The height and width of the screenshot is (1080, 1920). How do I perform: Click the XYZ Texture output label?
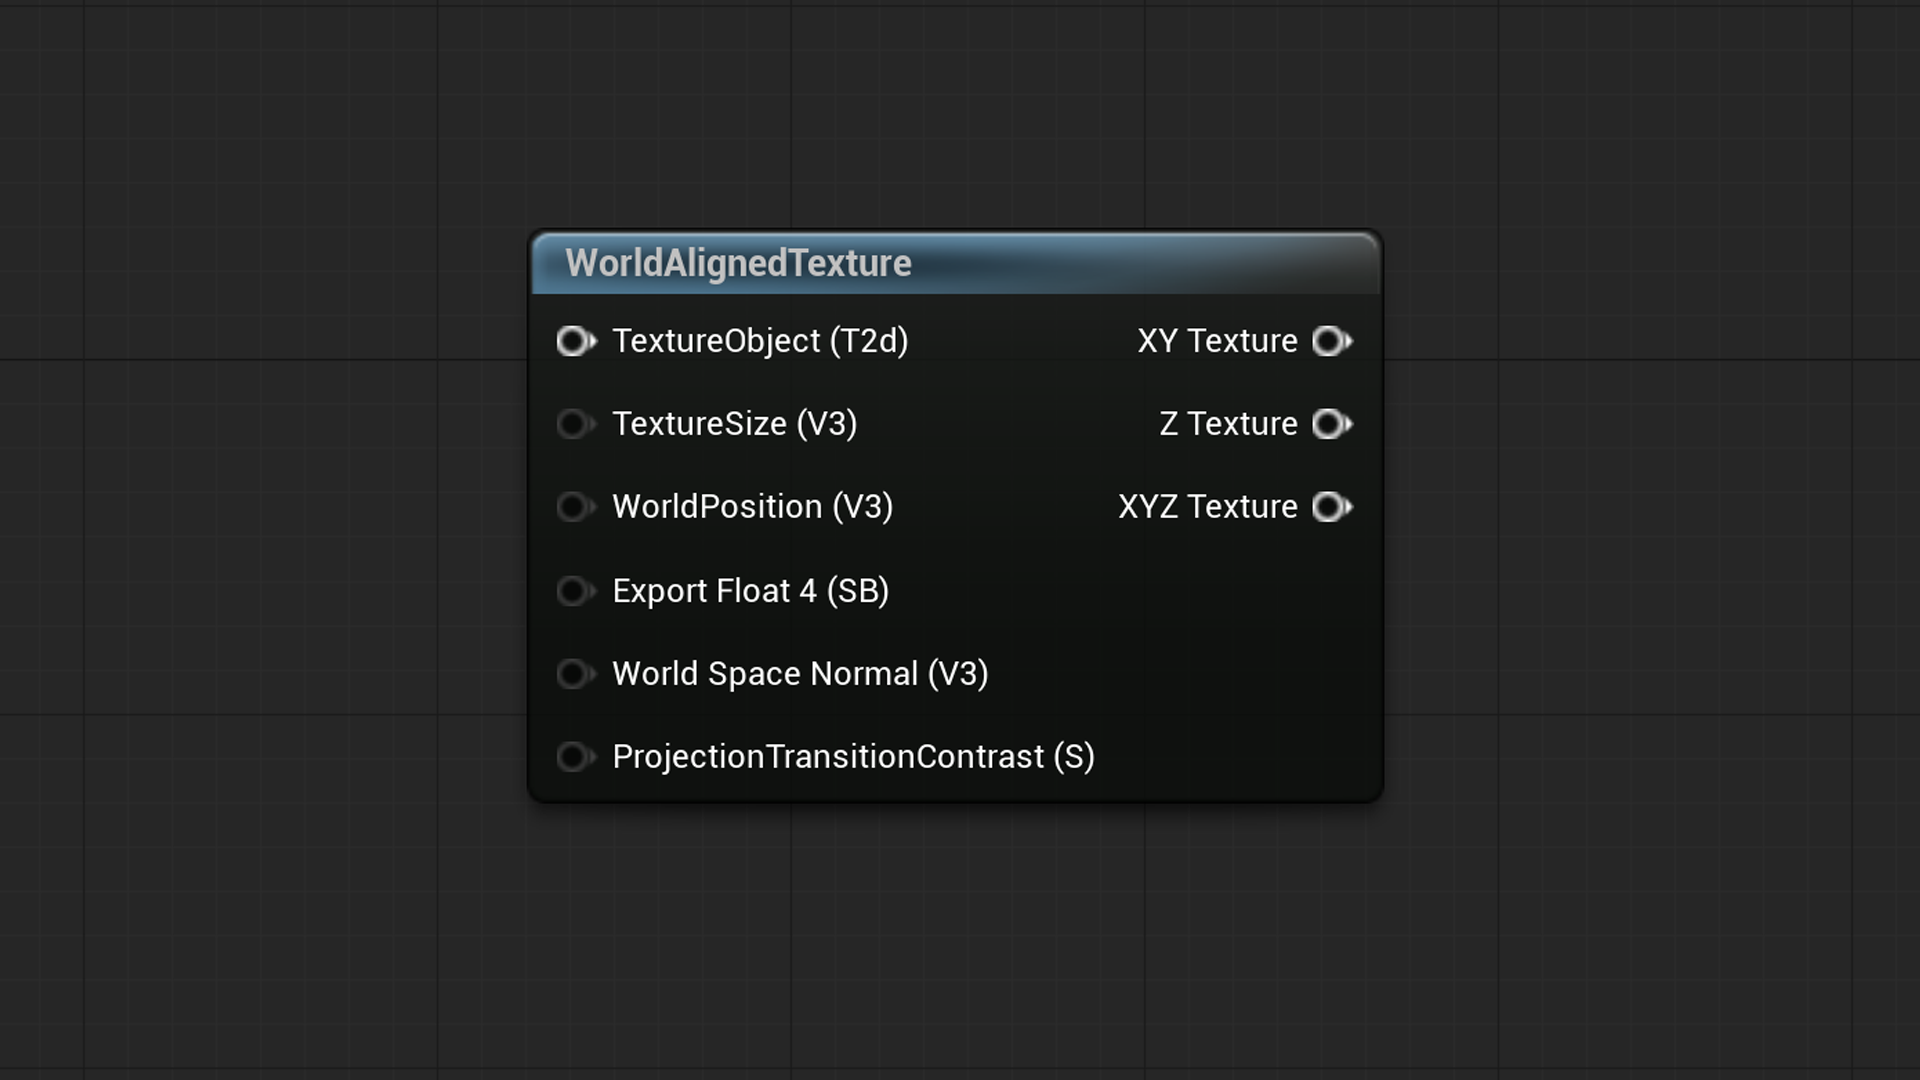[1207, 507]
